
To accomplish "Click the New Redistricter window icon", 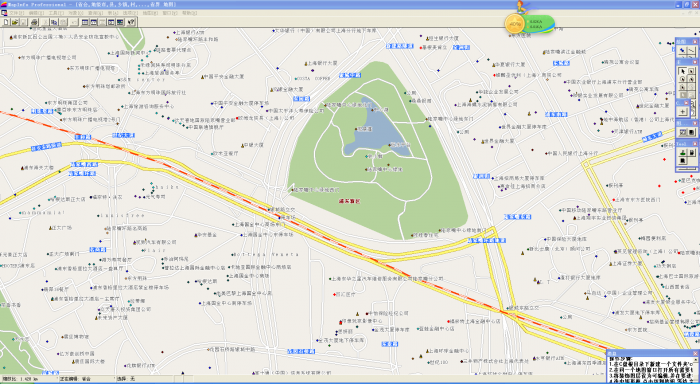I will click(x=120, y=22).
